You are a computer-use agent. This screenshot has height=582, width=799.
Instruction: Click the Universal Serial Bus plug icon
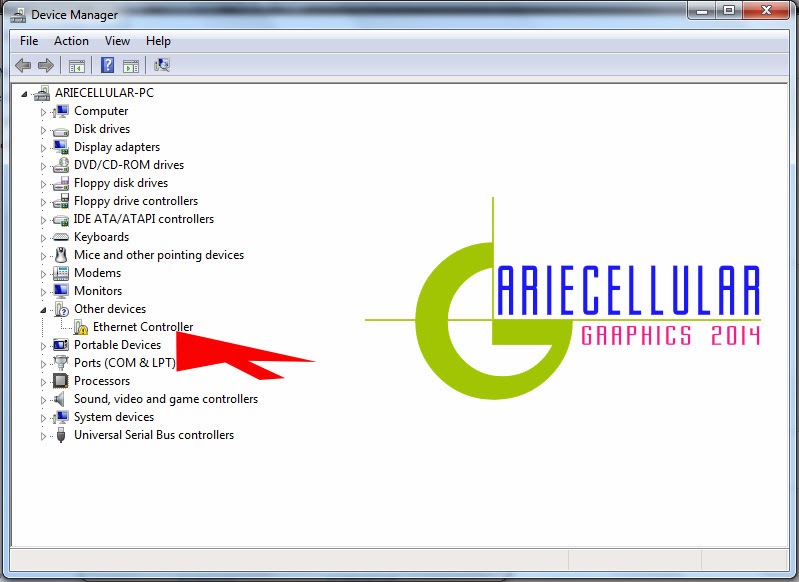click(x=61, y=435)
